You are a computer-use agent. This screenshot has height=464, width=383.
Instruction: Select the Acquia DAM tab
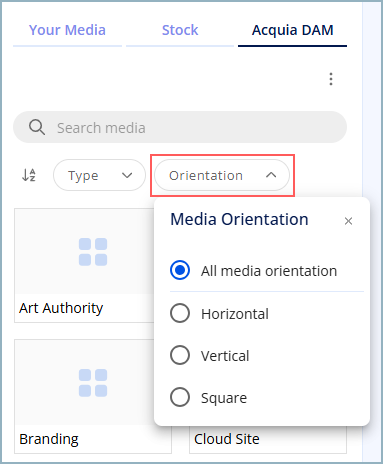coord(292,30)
